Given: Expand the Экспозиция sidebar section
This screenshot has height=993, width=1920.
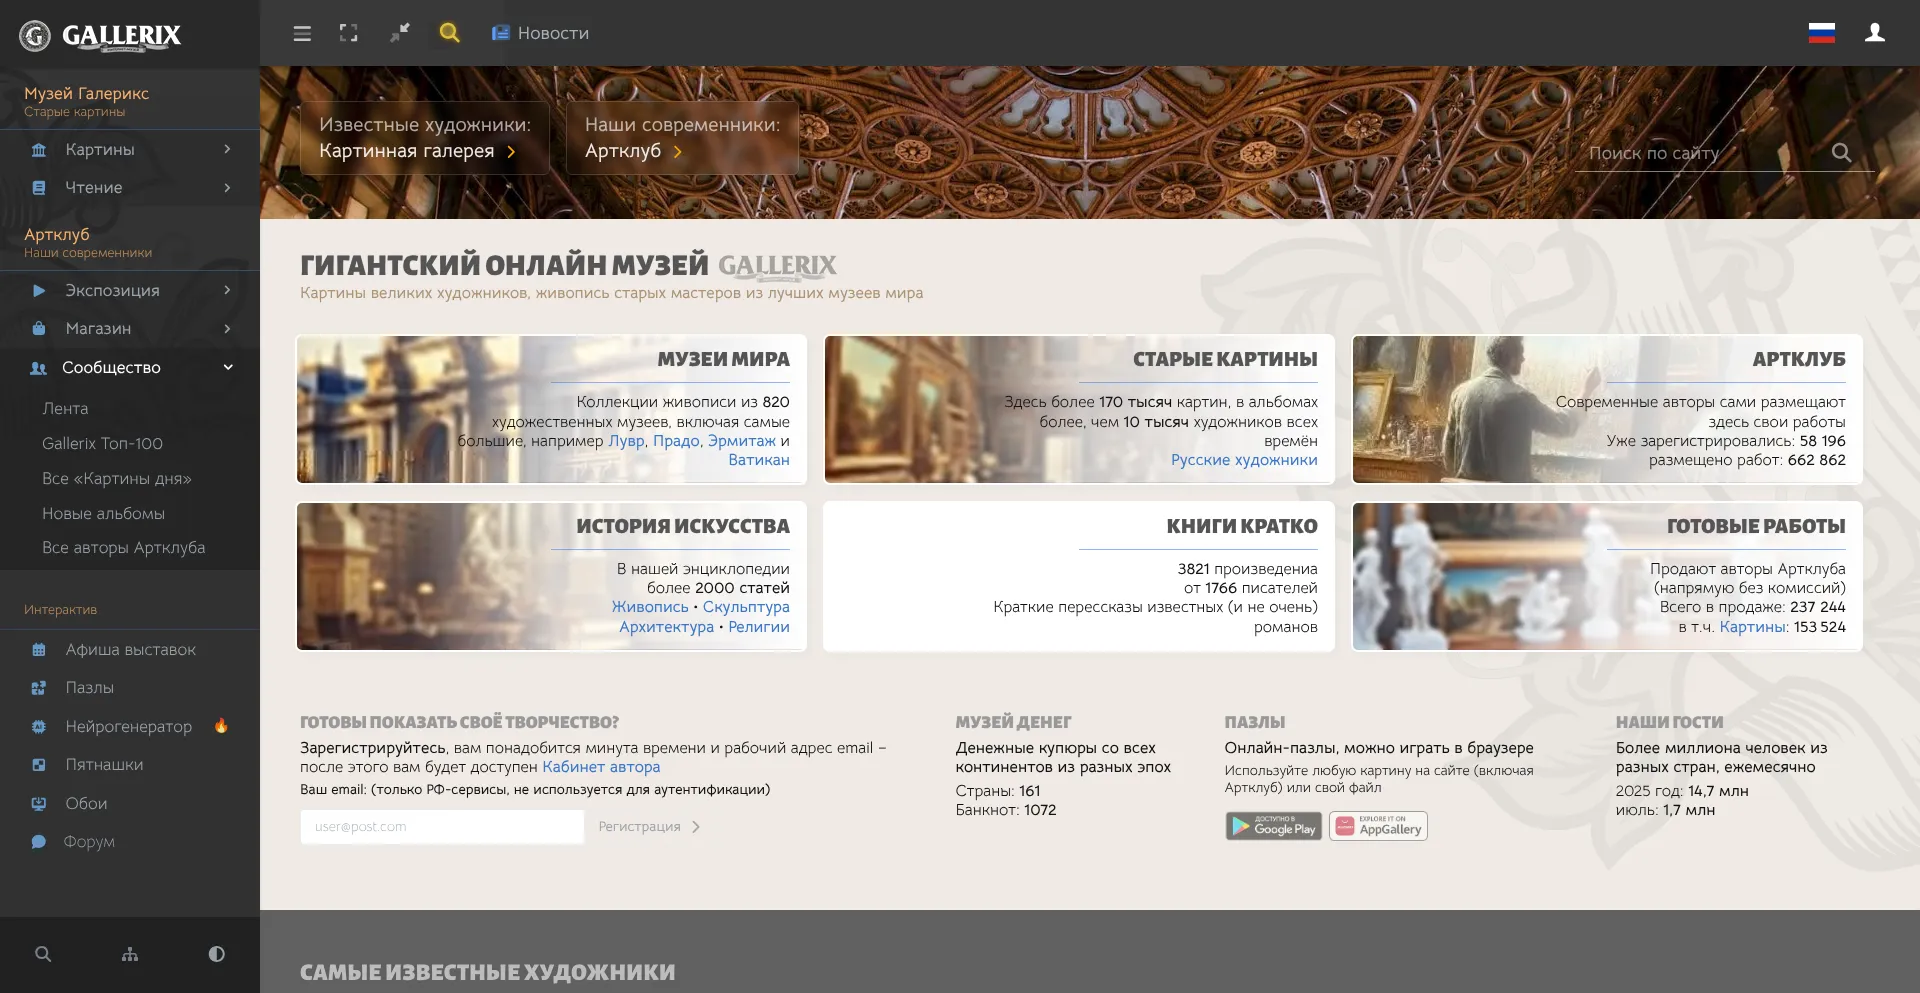Looking at the screenshot, I should coord(130,290).
